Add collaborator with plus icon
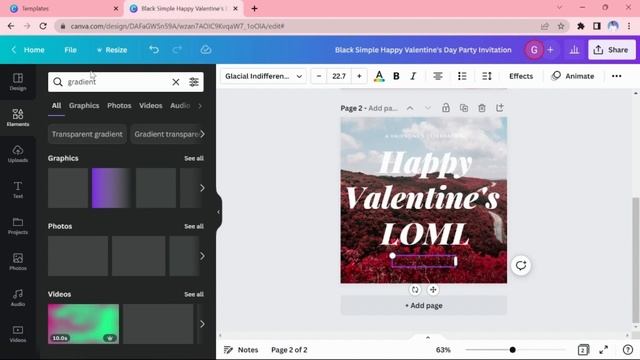Viewport: 640px width, 360px height. (x=550, y=50)
